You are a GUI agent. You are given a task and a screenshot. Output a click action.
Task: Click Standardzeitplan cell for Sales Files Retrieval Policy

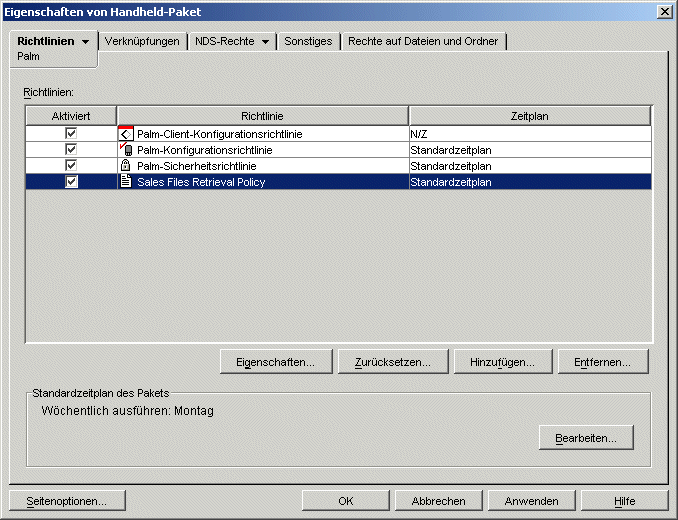coord(530,182)
